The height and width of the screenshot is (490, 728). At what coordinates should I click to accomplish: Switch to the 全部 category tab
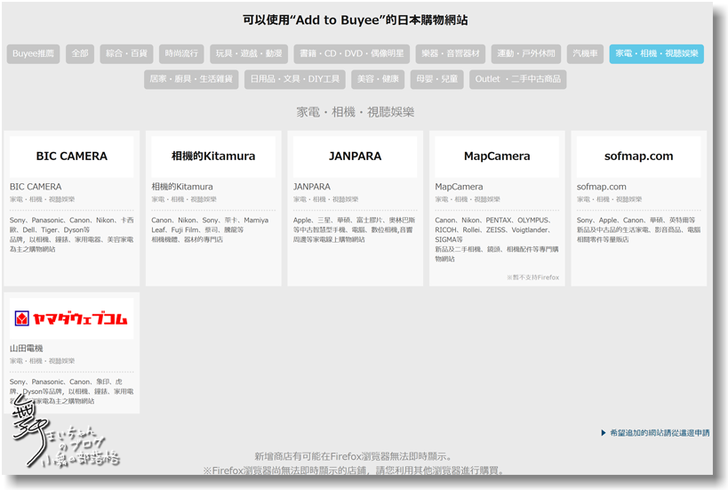(81, 54)
